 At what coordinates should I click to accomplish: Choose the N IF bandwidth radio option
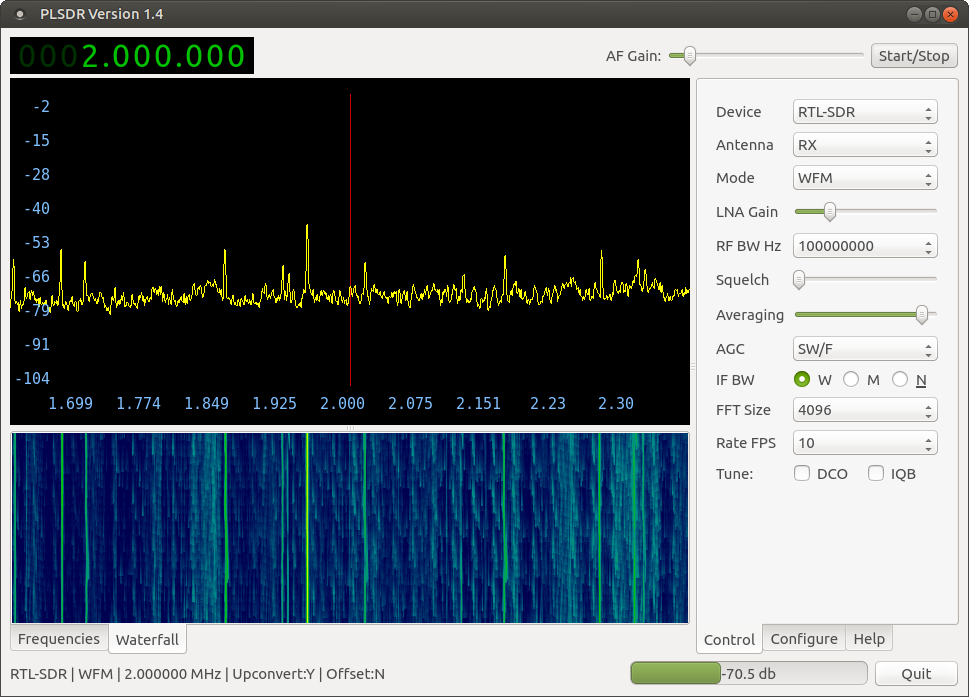pos(900,379)
